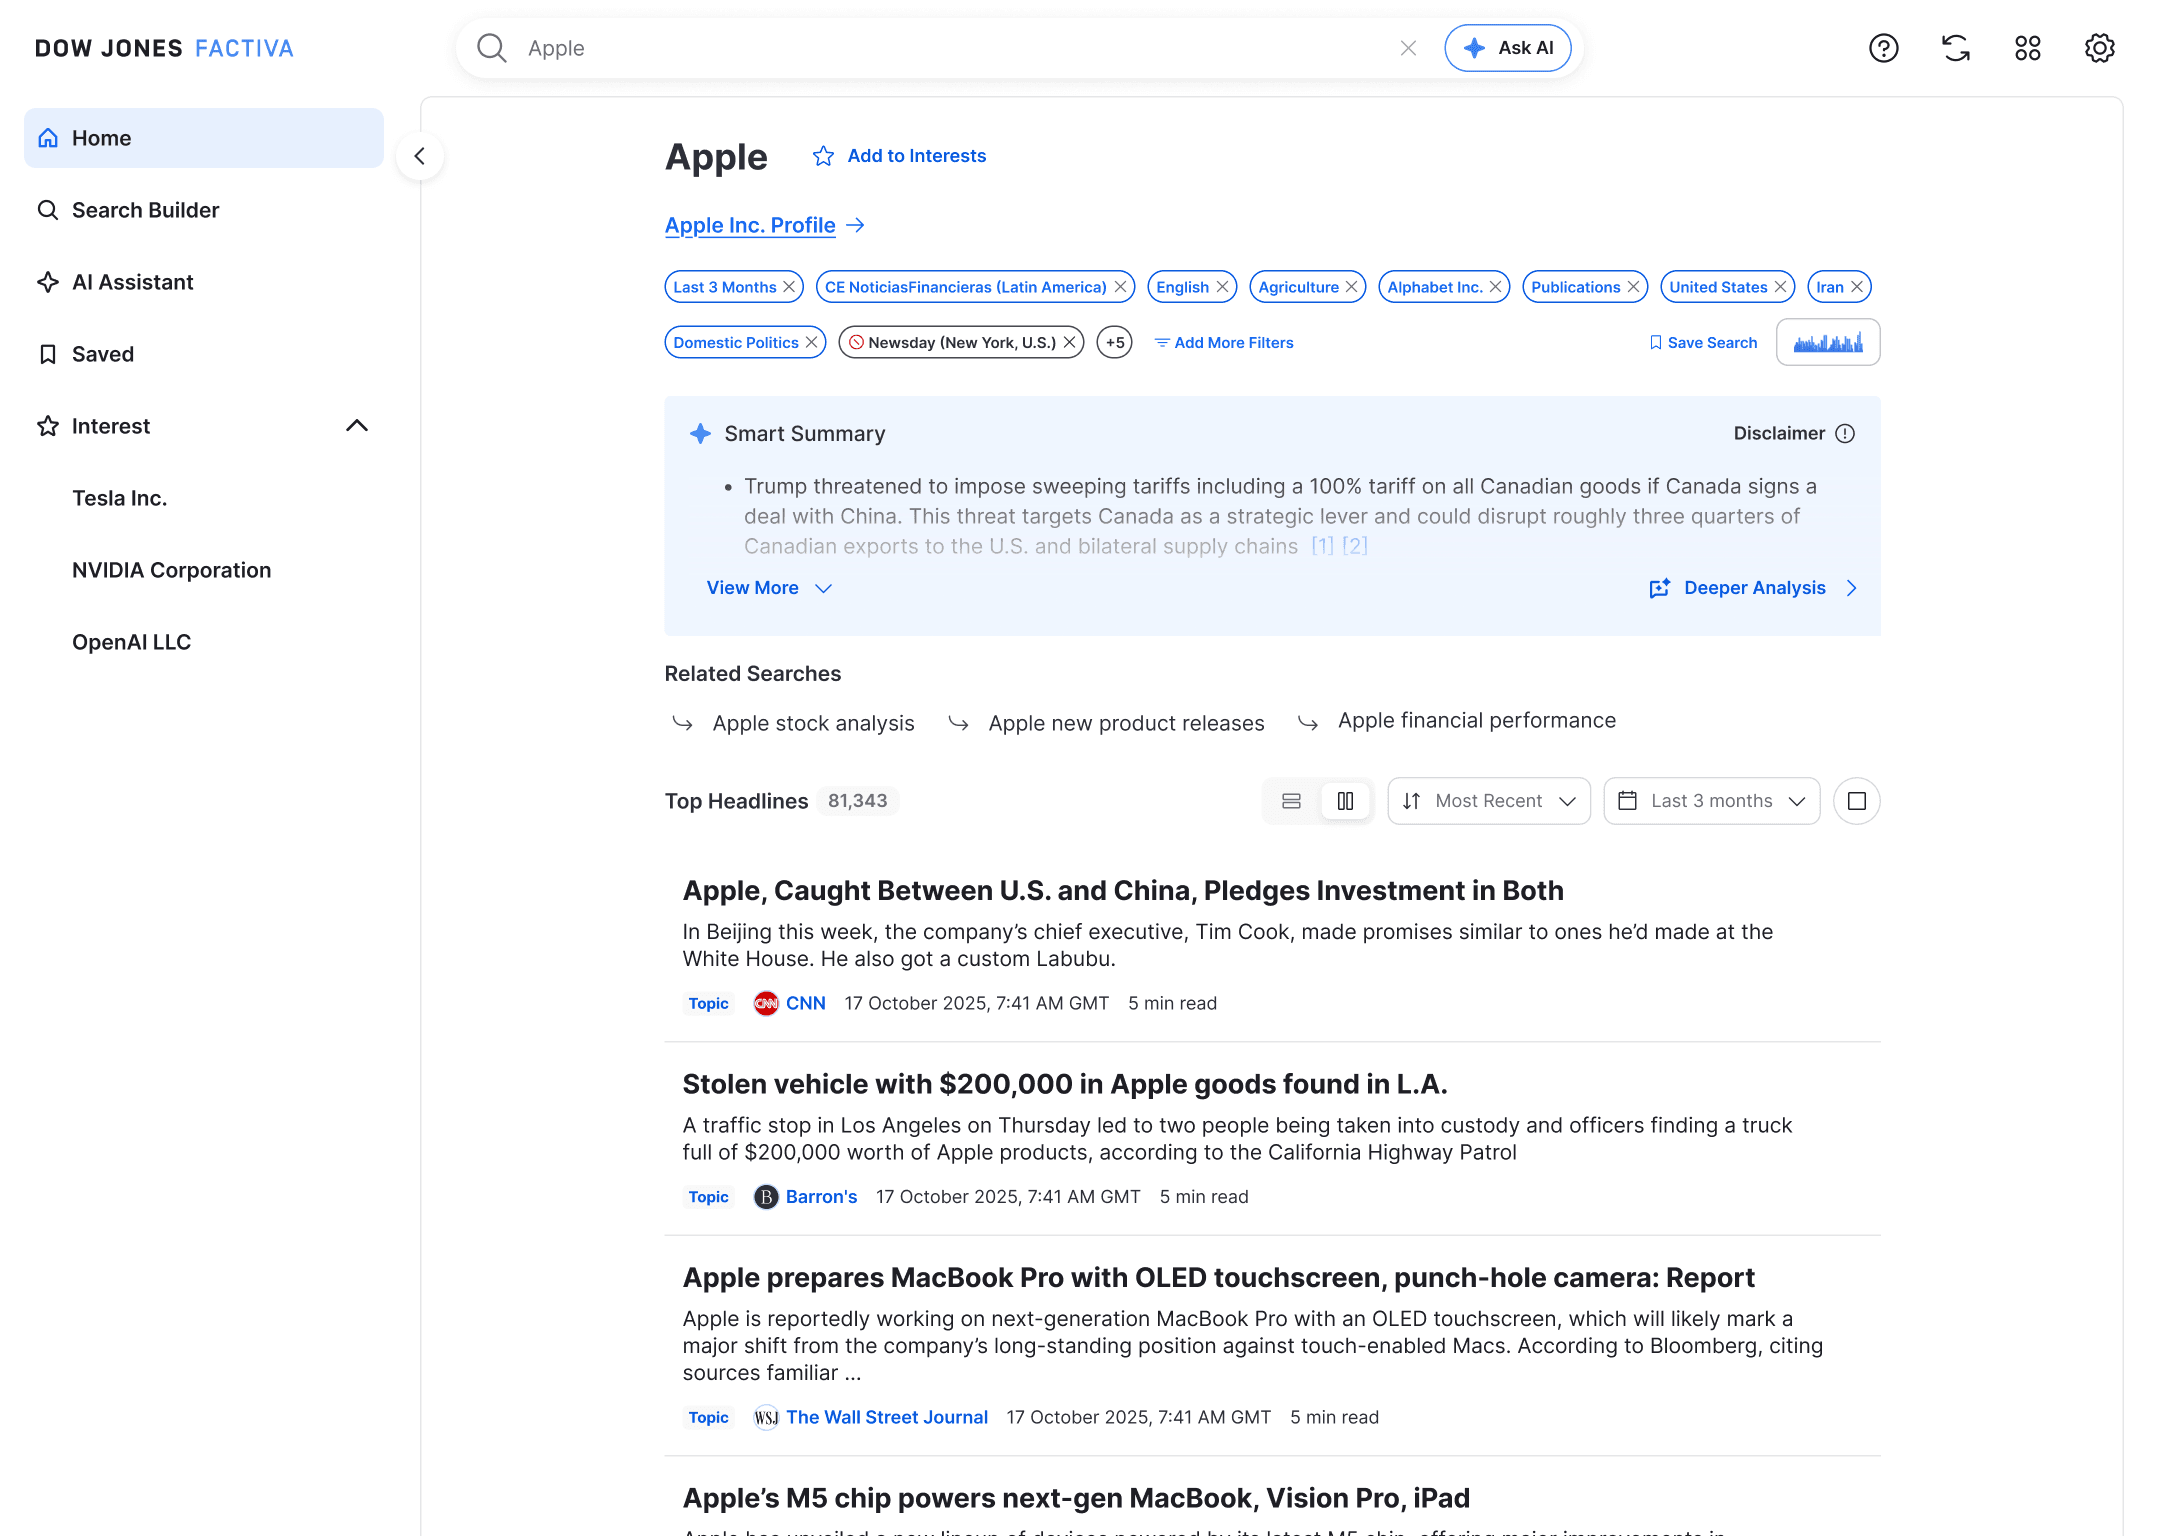Remove the United States filter chip
This screenshot has width=2160, height=1536.
tap(1780, 287)
